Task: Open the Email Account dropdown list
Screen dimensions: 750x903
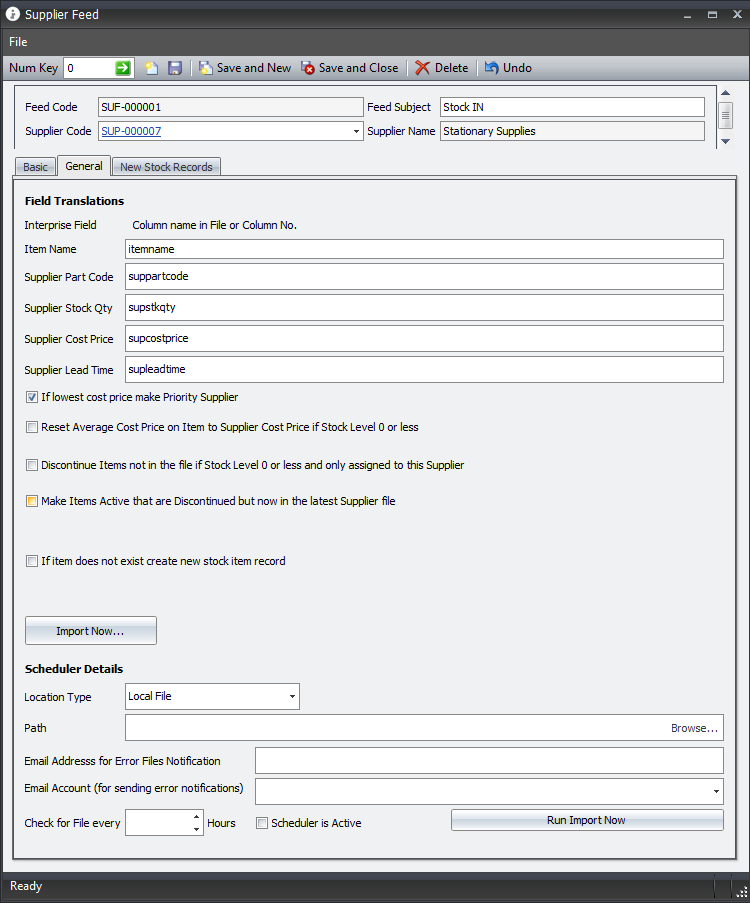Action: 716,792
